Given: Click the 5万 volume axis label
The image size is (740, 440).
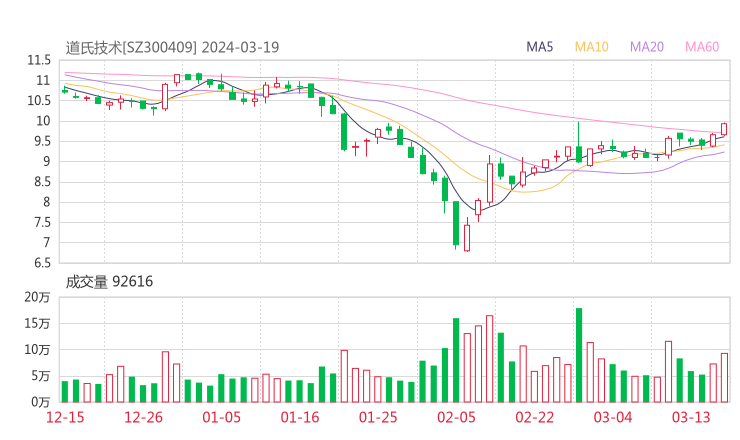Looking at the screenshot, I should tap(41, 376).
